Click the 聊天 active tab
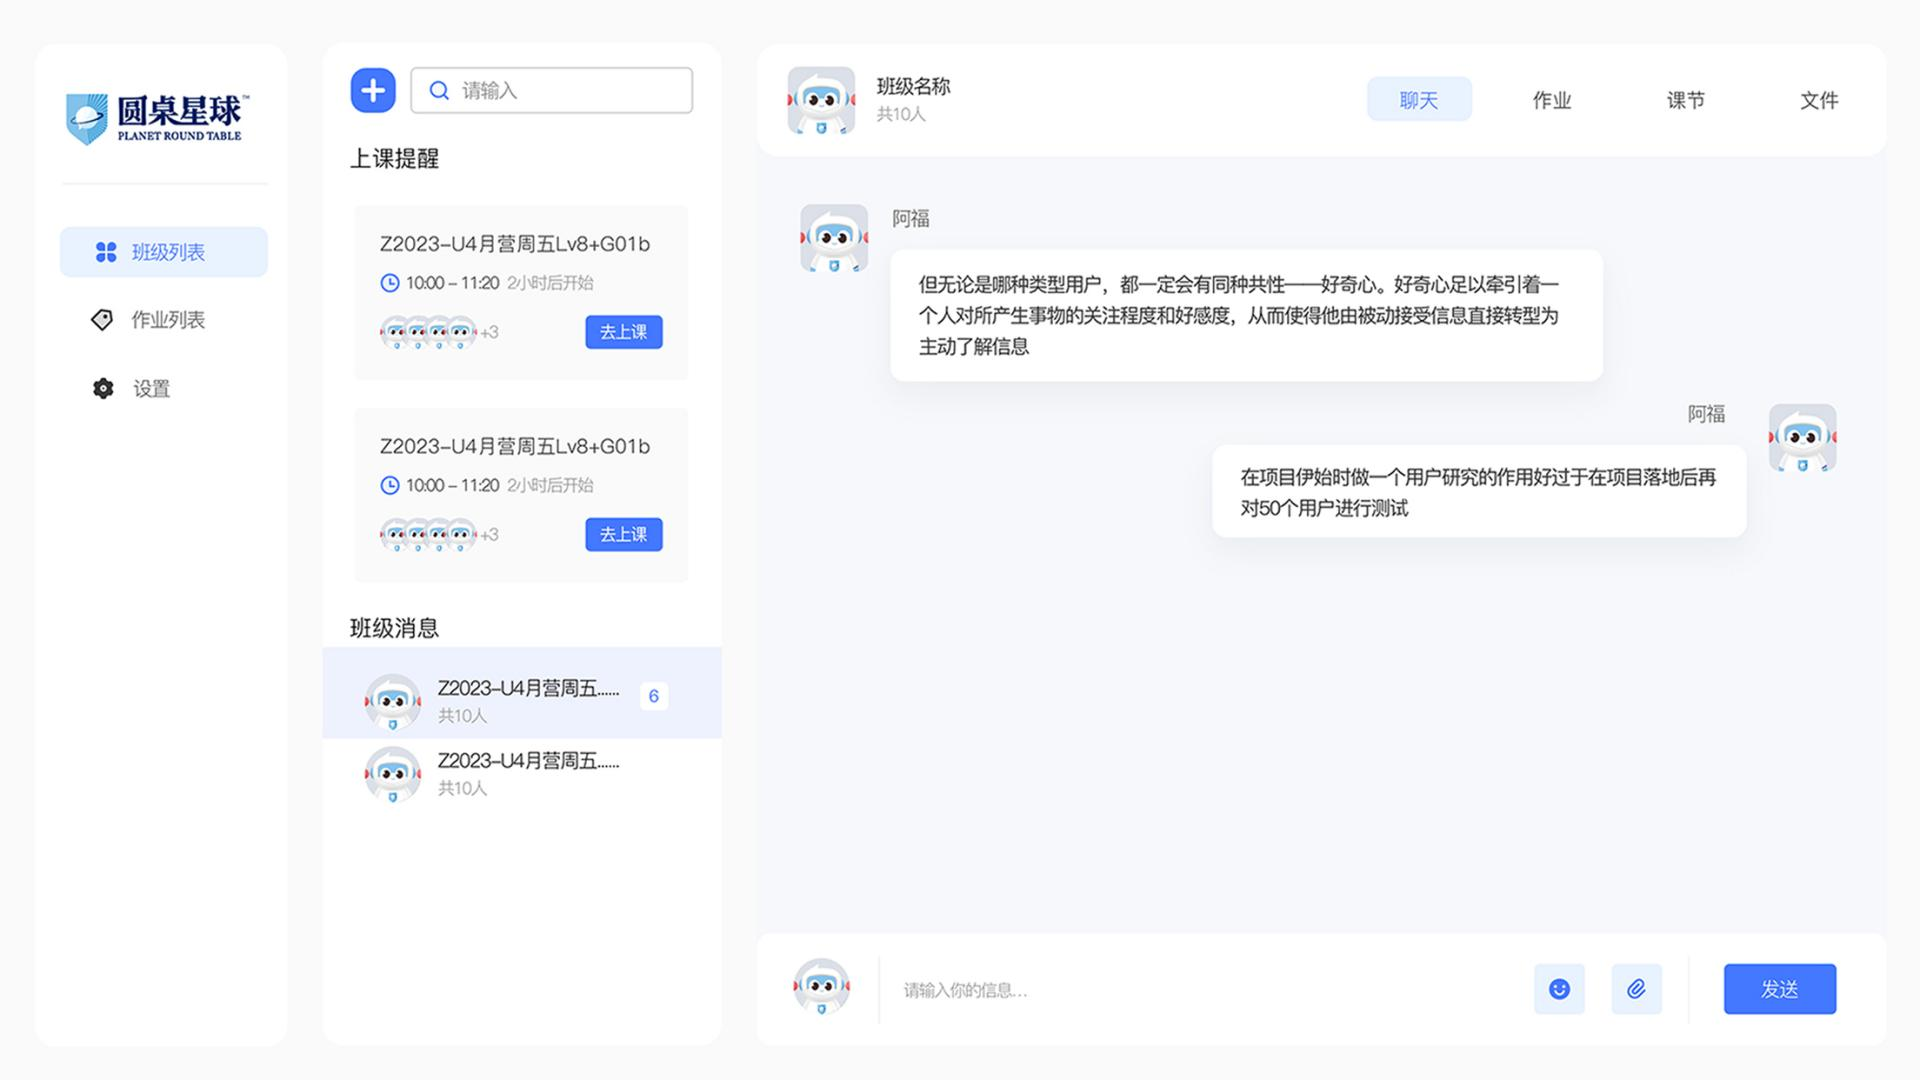The height and width of the screenshot is (1080, 1920). (x=1418, y=98)
